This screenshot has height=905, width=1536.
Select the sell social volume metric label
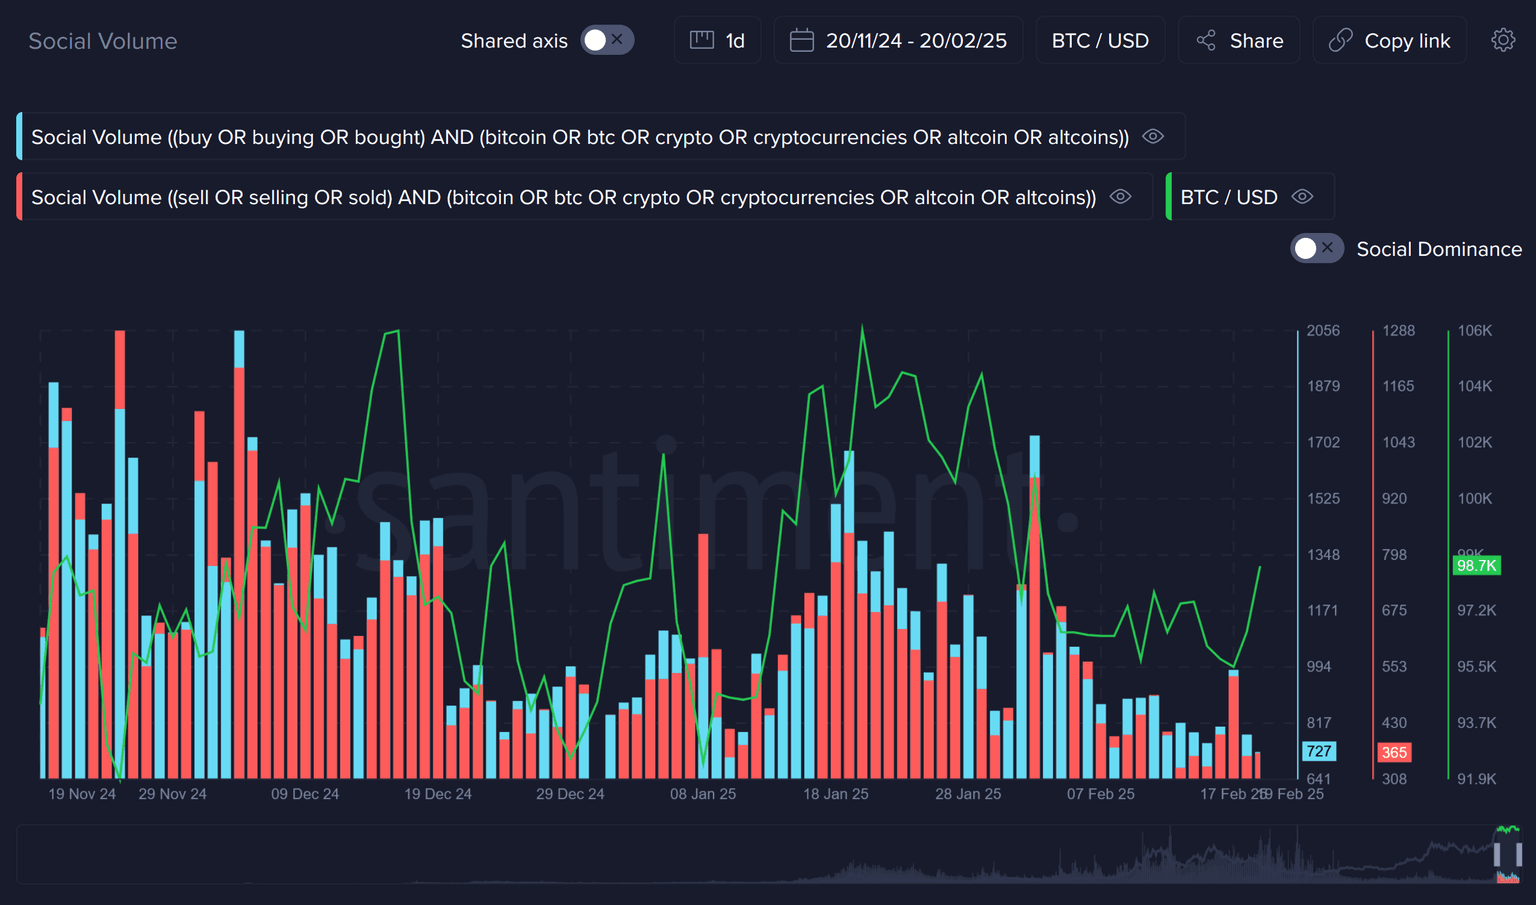(x=563, y=197)
